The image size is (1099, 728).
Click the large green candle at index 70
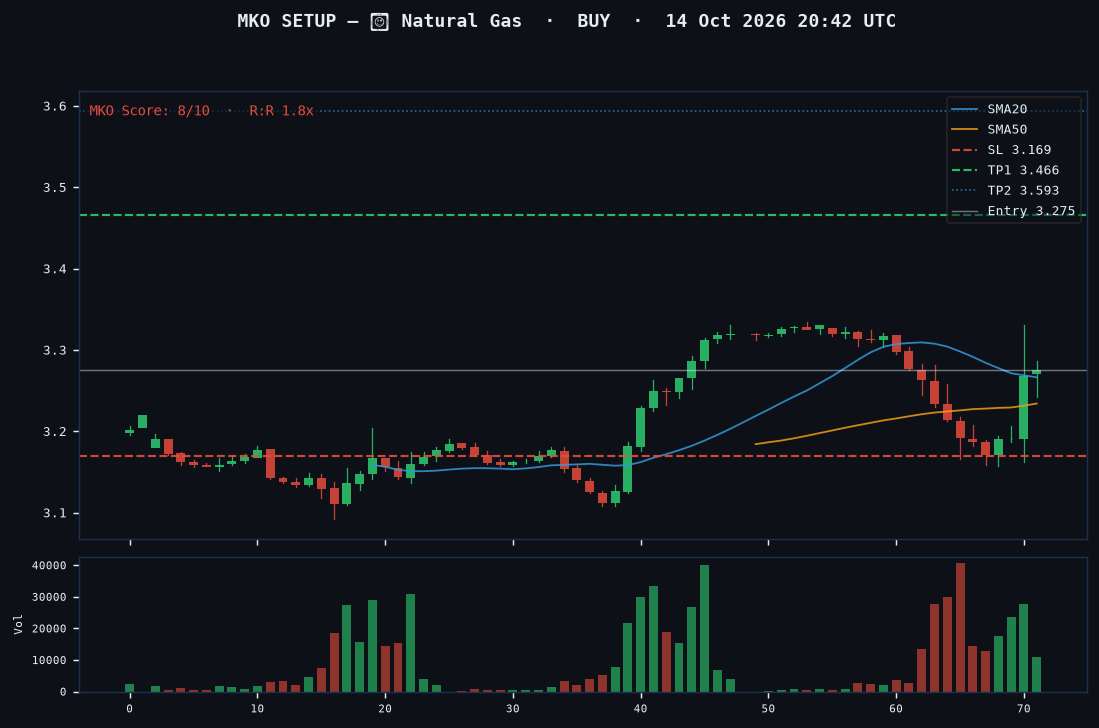1024,408
